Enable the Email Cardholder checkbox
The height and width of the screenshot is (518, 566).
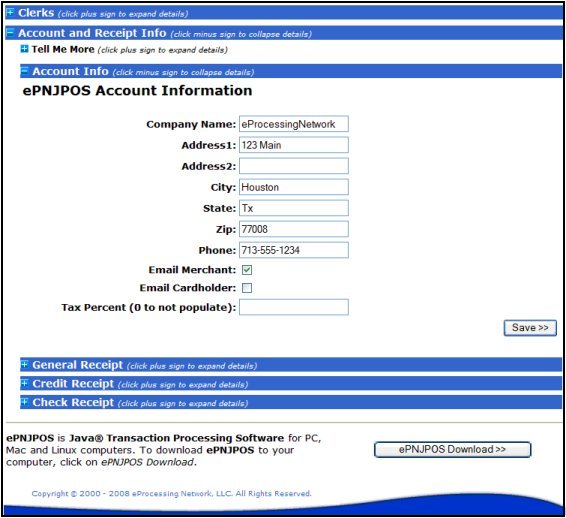(x=247, y=288)
